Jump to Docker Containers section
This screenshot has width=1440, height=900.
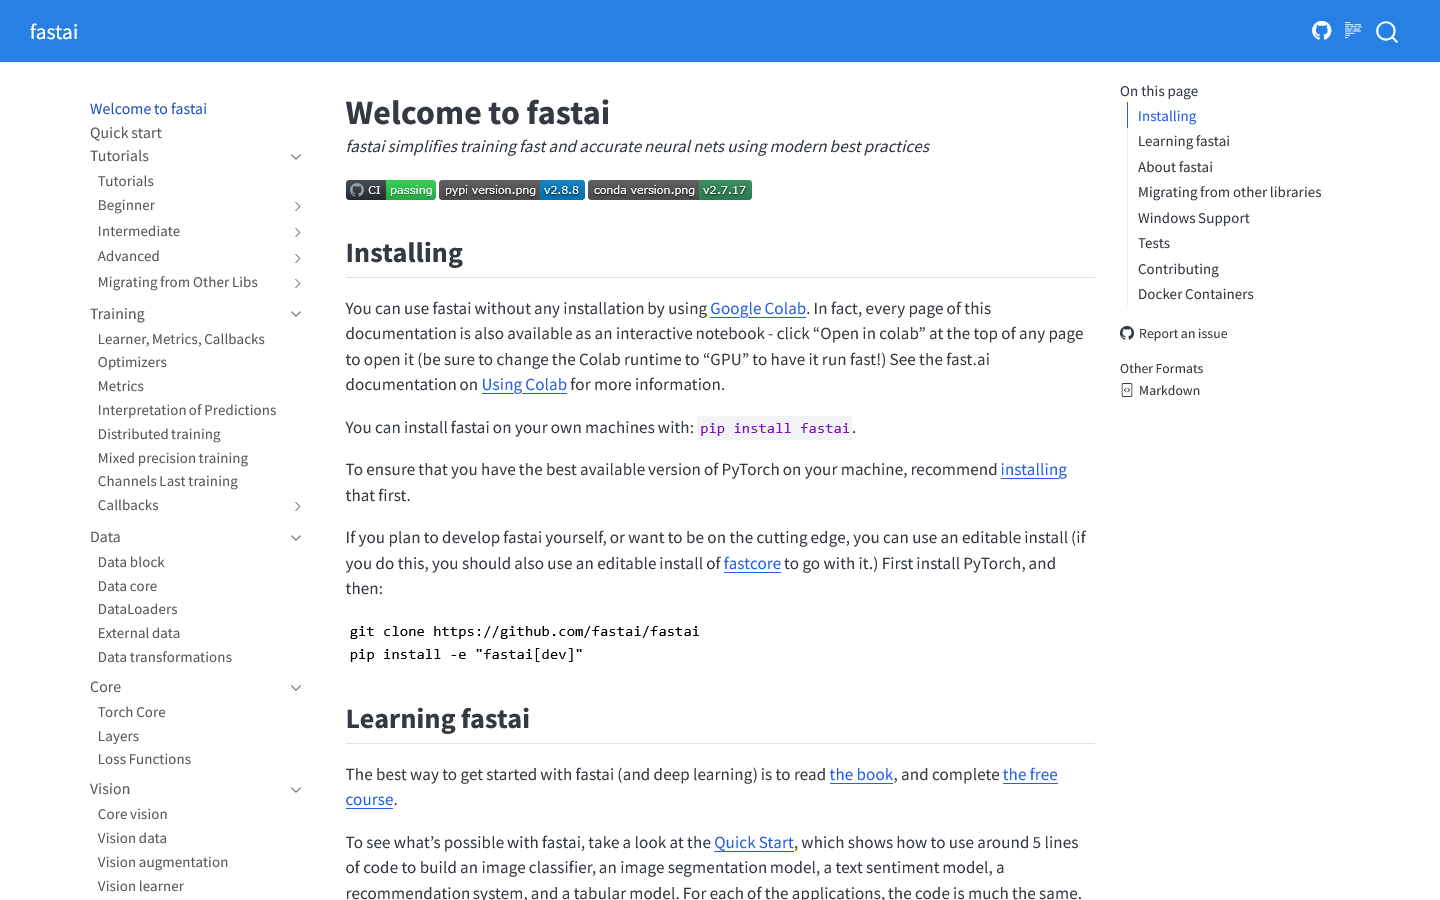[x=1196, y=294]
